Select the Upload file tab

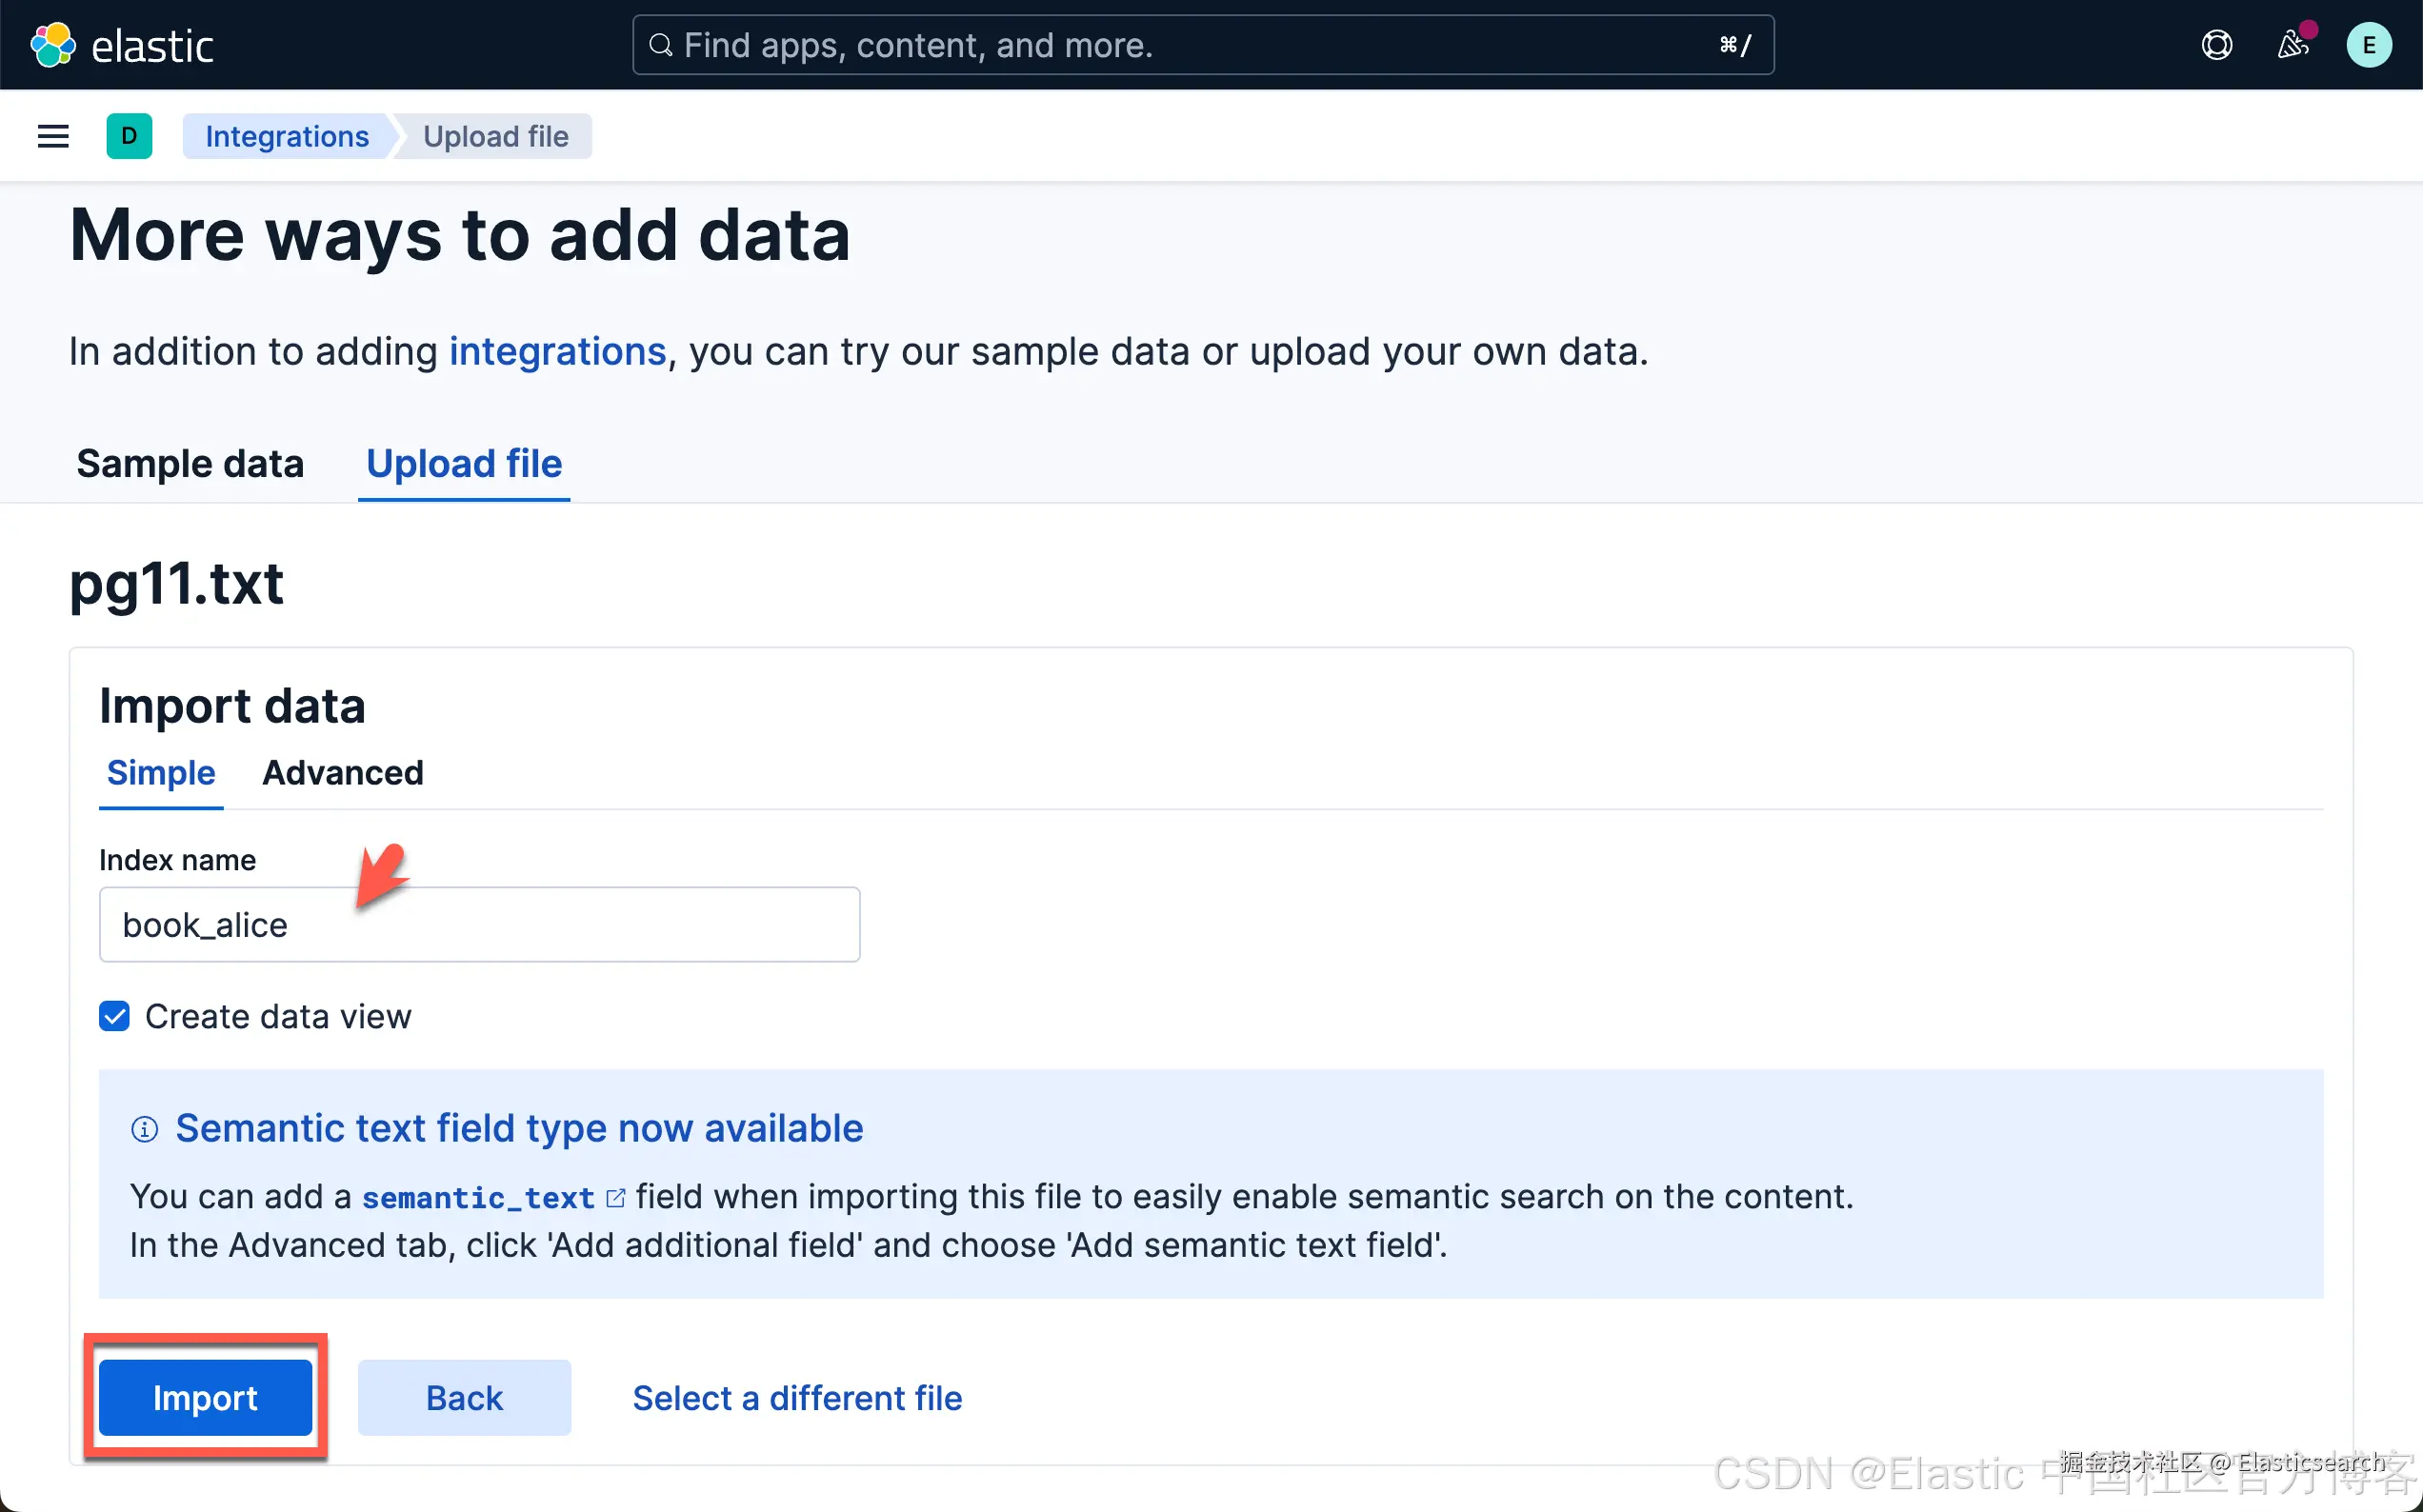coord(464,464)
